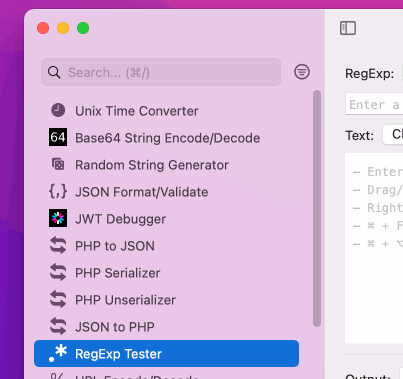Viewport: 403px width, 379px height.
Task: Close the window with red button
Action: [43, 28]
